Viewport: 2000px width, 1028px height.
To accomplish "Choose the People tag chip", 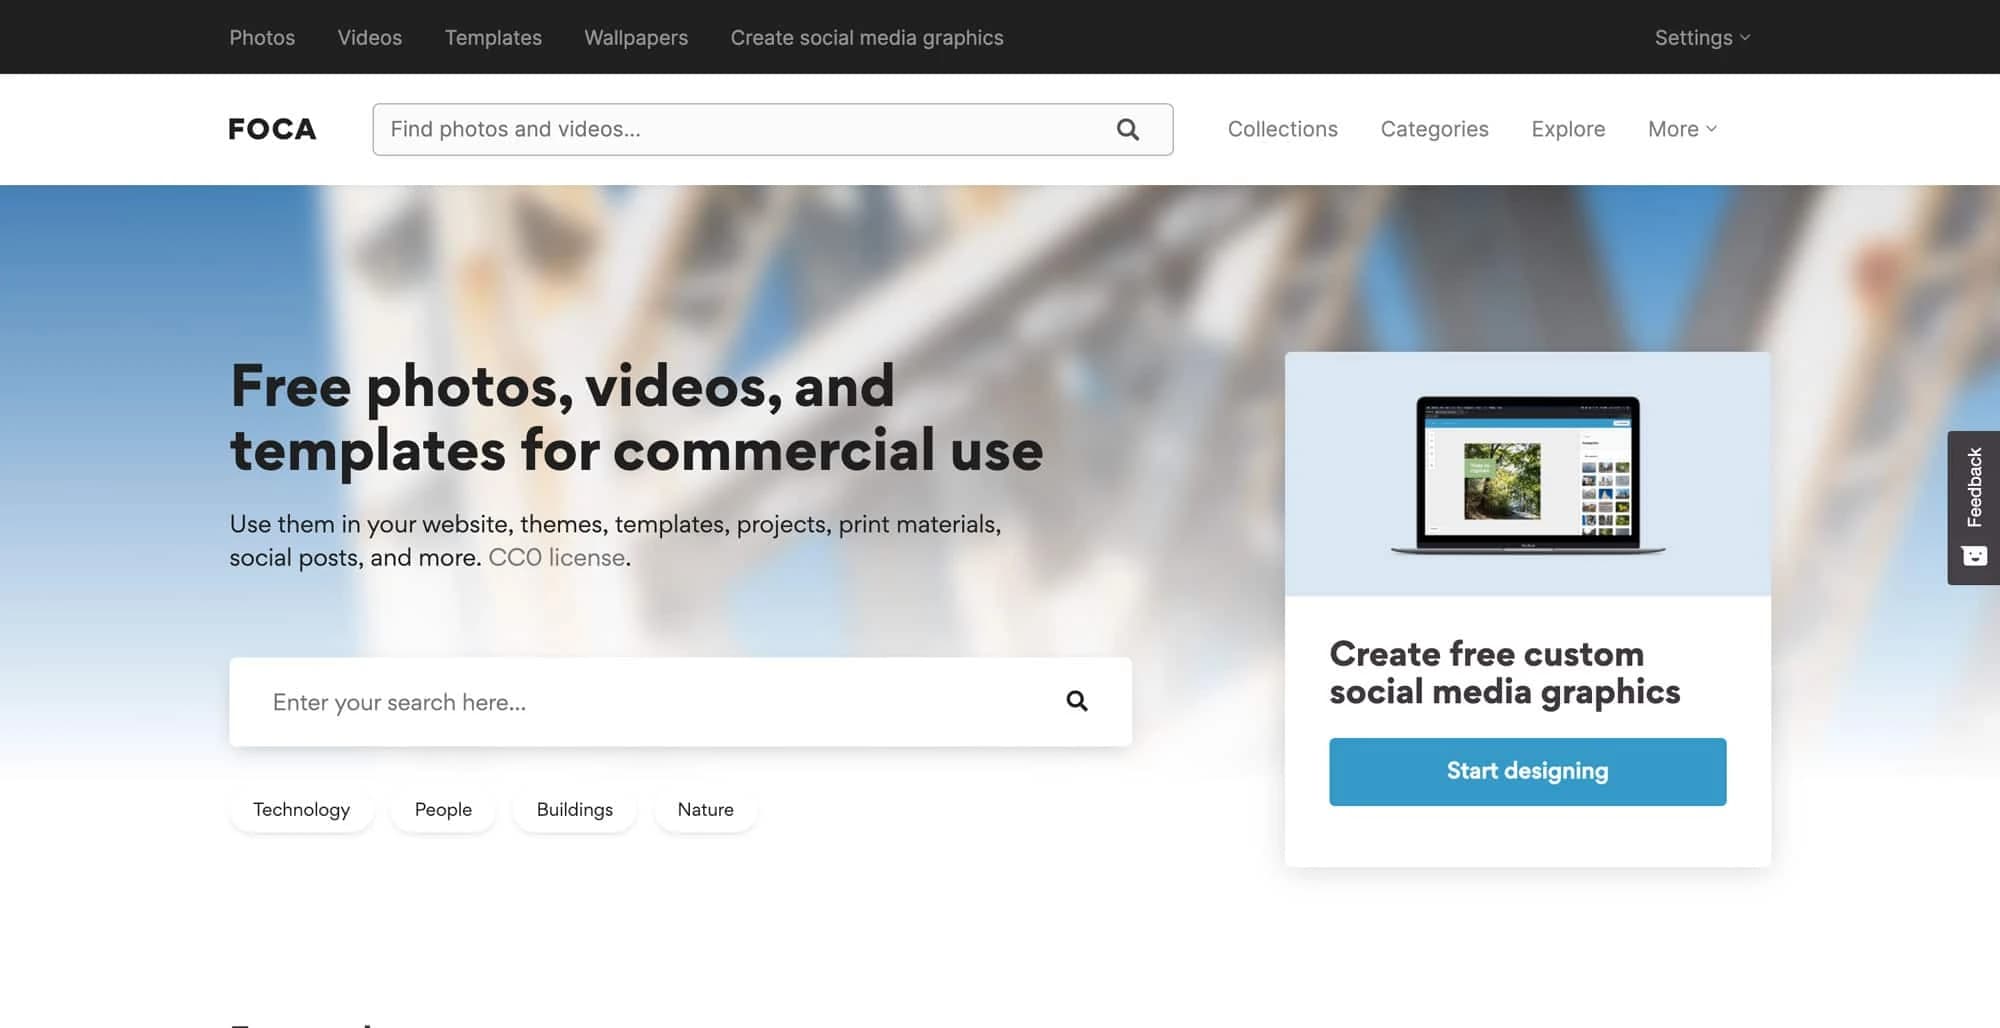I will click(x=443, y=809).
